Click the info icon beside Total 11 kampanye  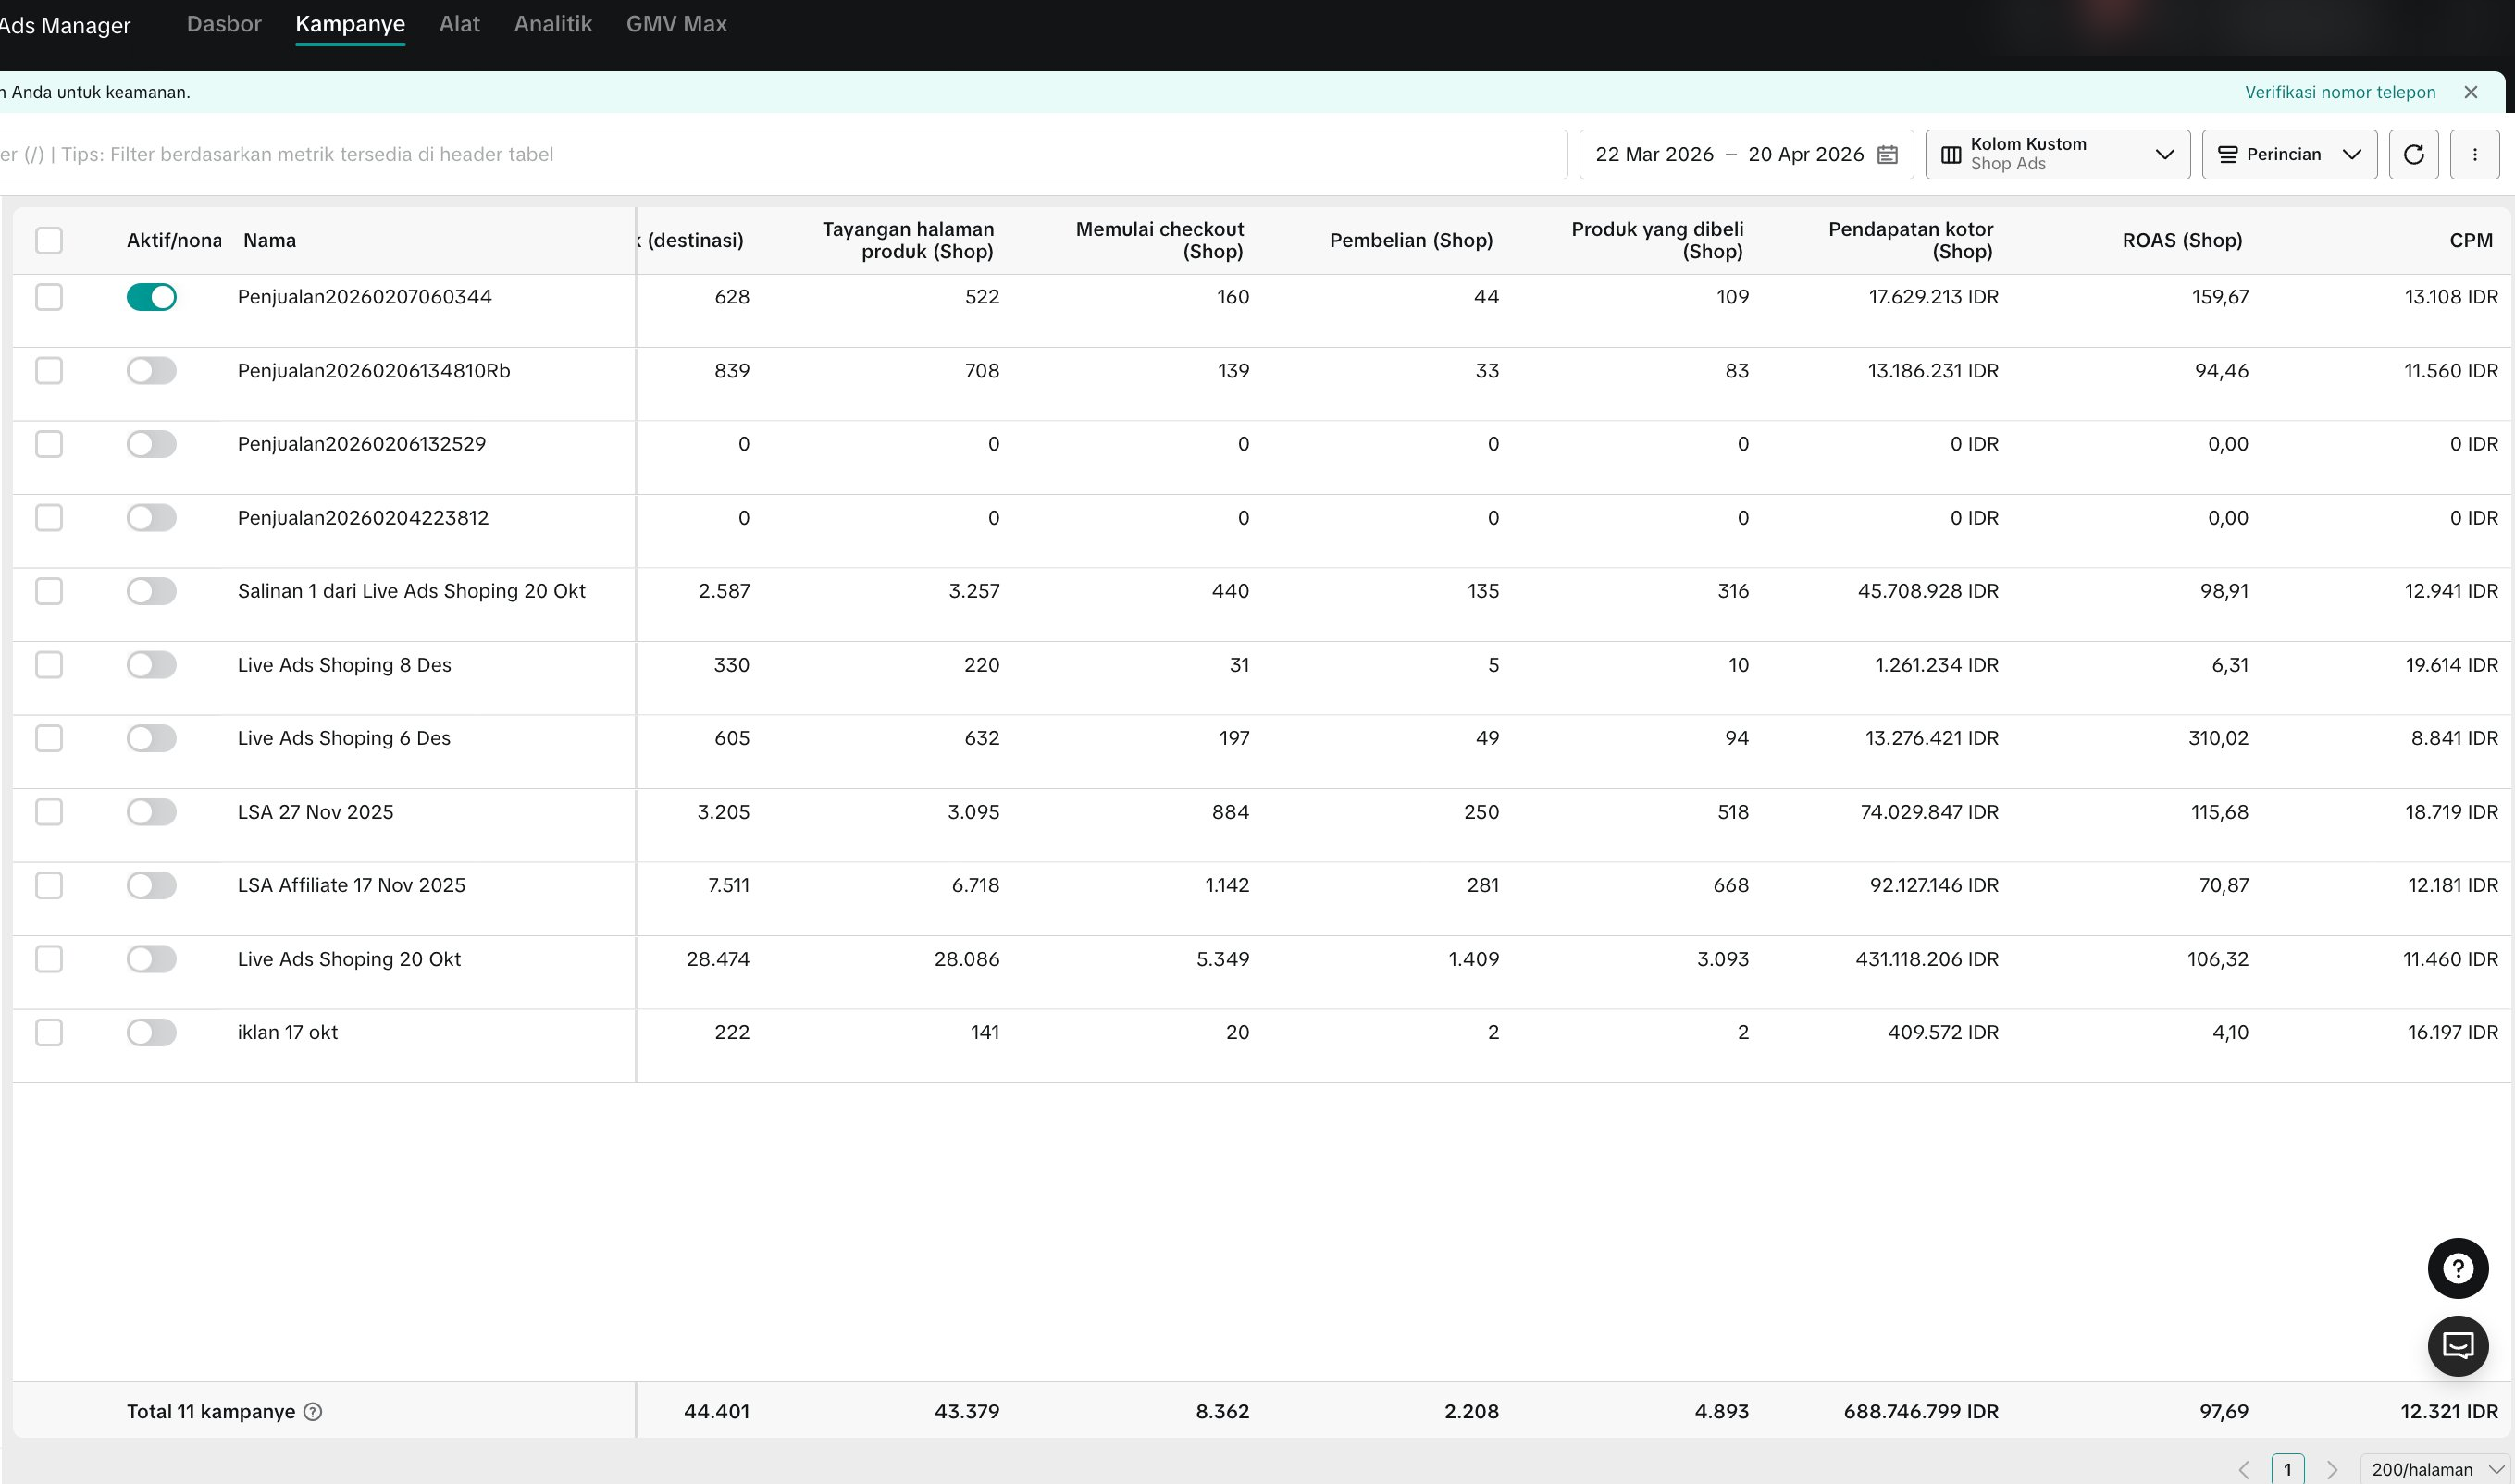click(312, 1411)
